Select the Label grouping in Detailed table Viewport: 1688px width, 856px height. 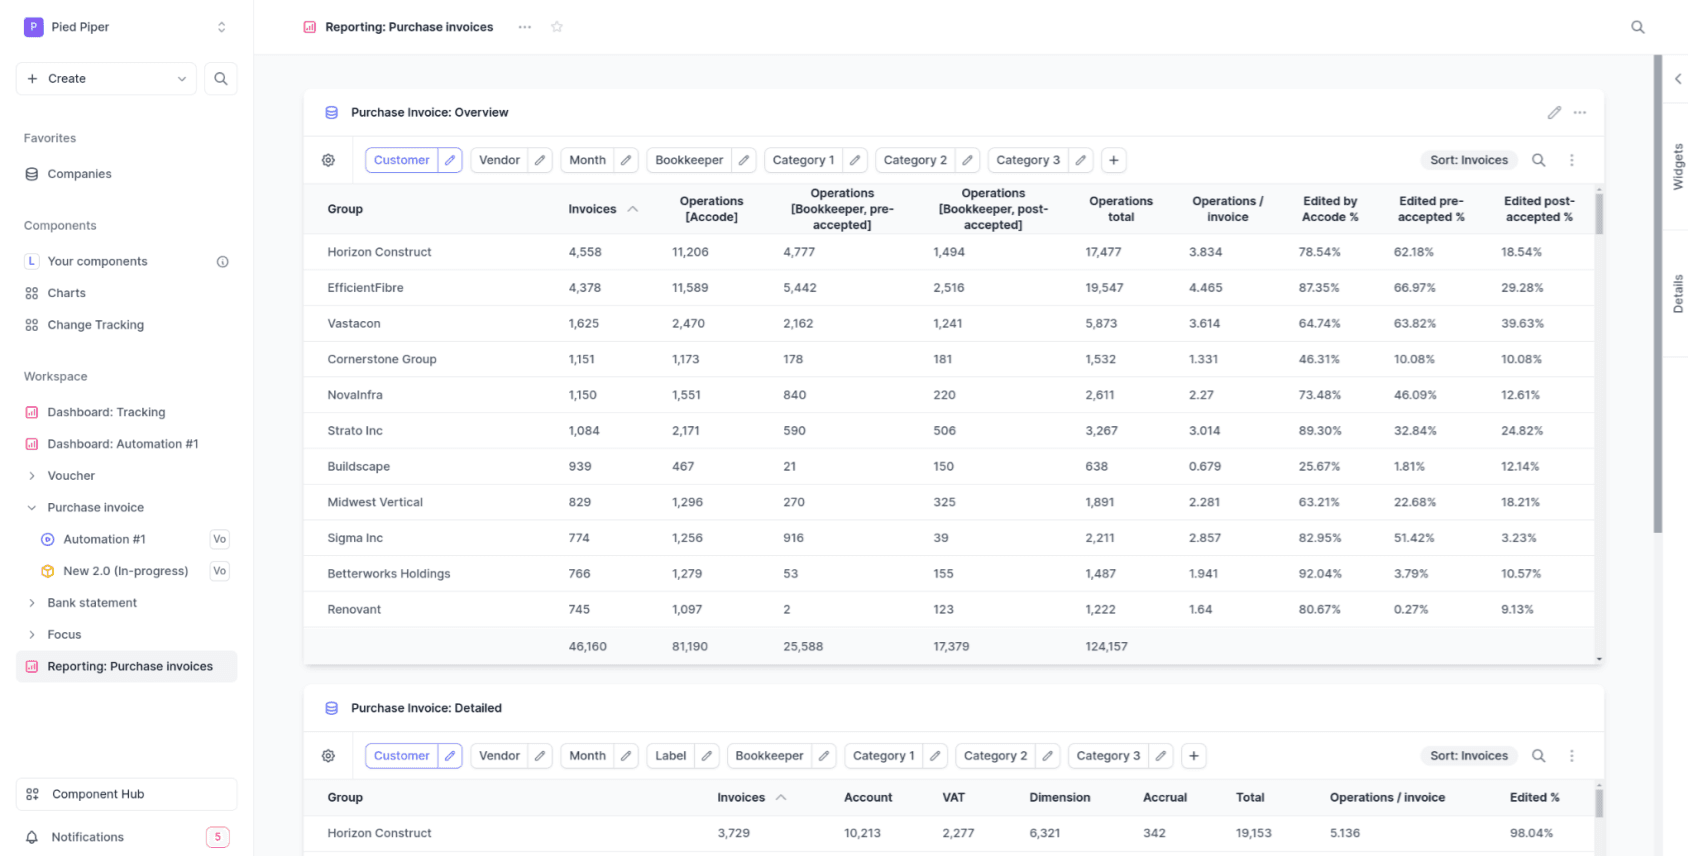click(x=670, y=756)
